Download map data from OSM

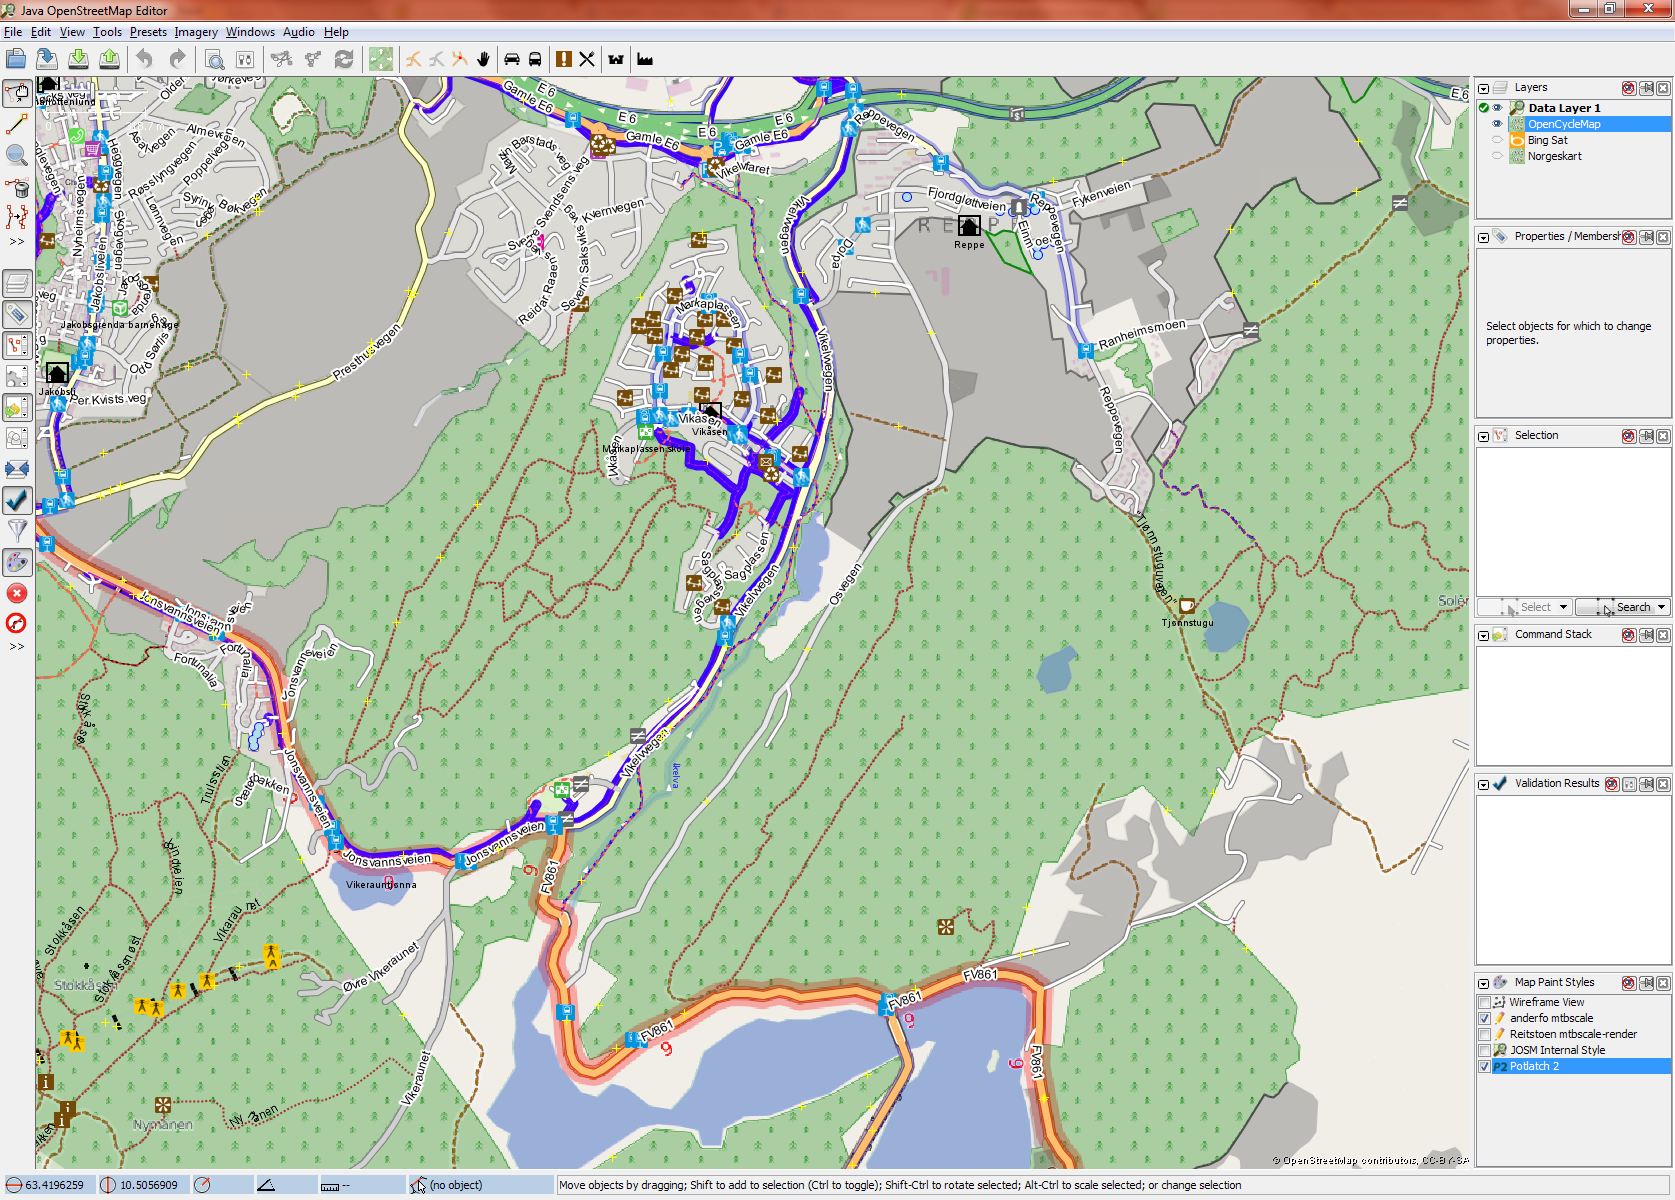click(78, 59)
